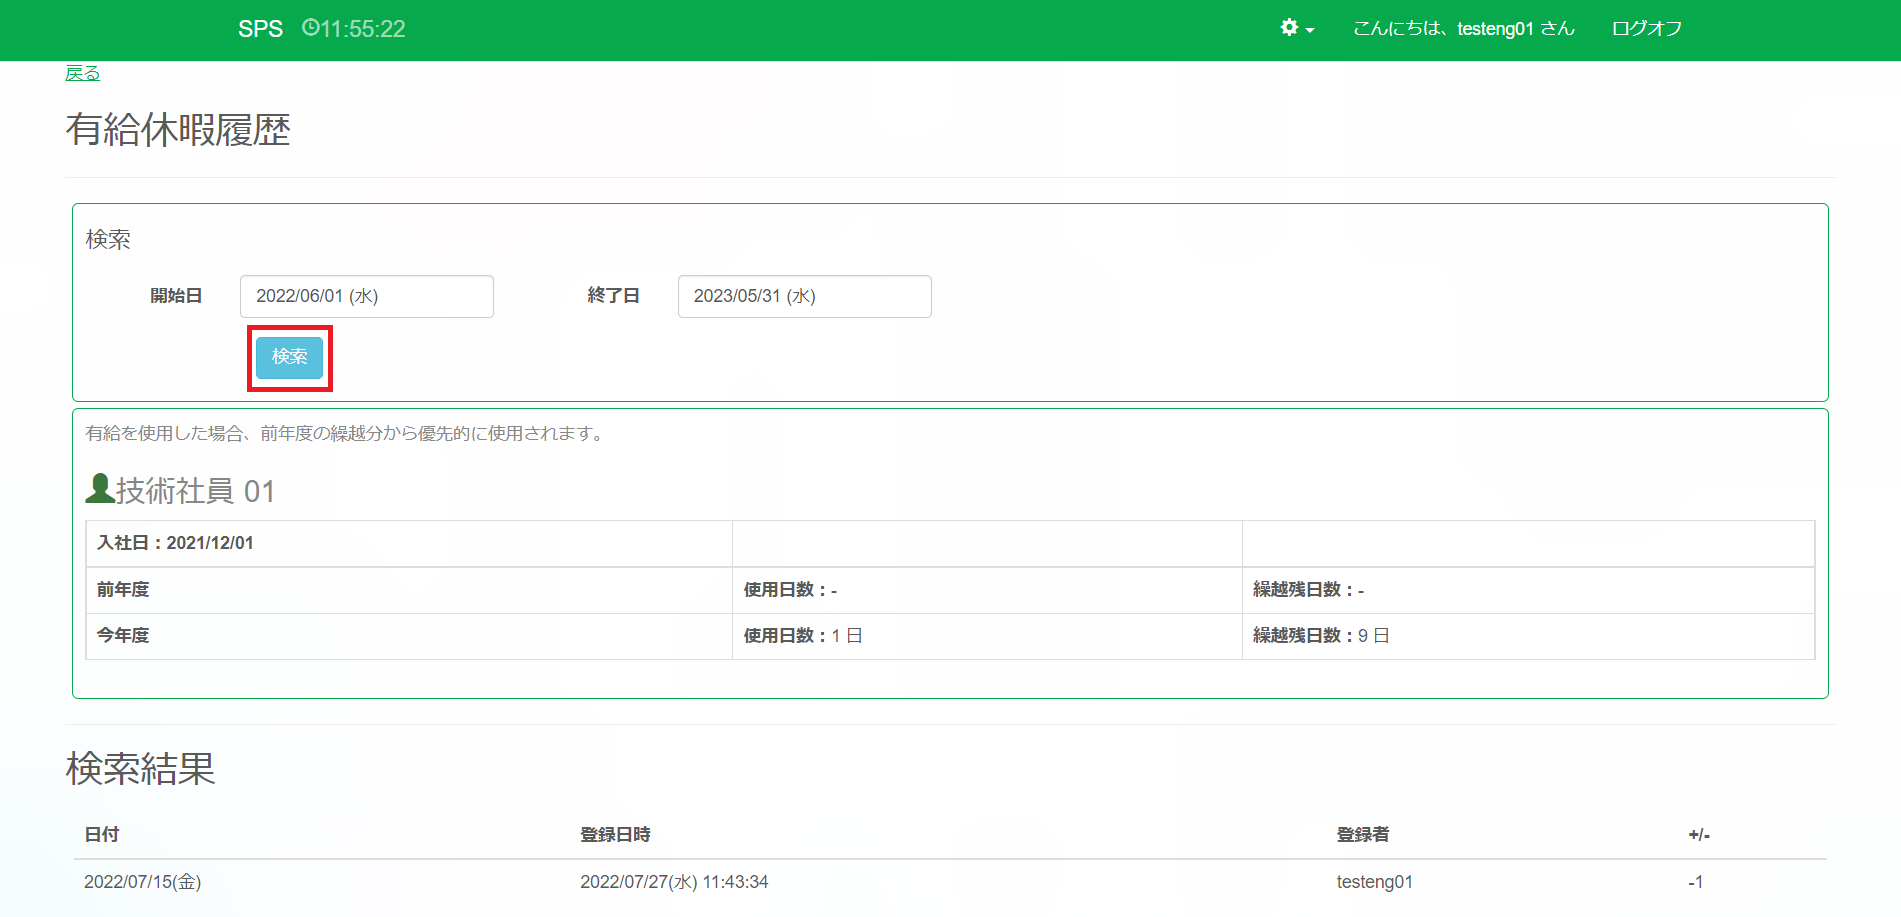
Task: Click the user icon next to 技術社員 01
Action: (x=99, y=489)
